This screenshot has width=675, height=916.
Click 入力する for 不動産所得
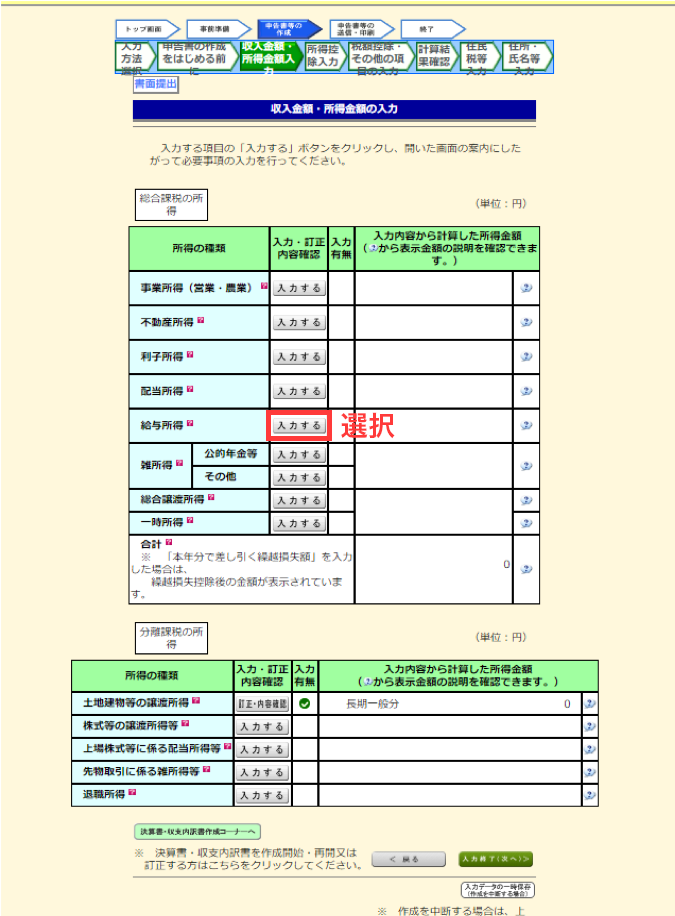299,322
